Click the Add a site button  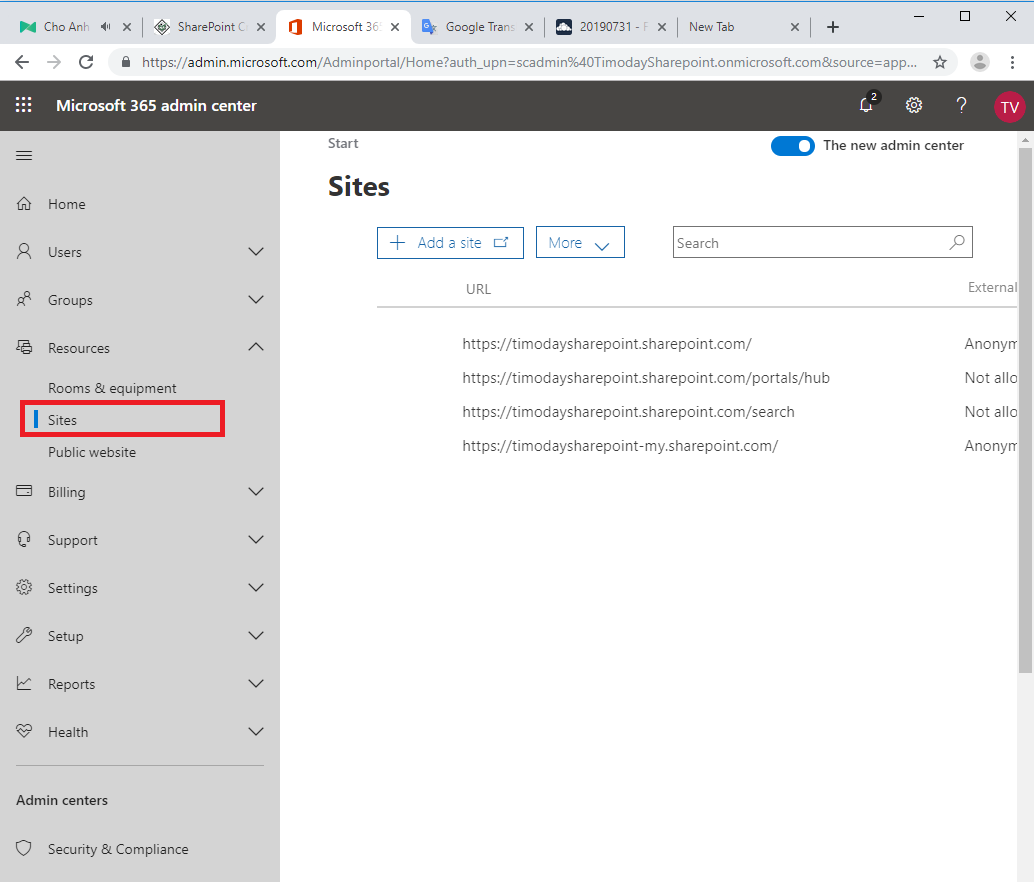pyautogui.click(x=450, y=242)
